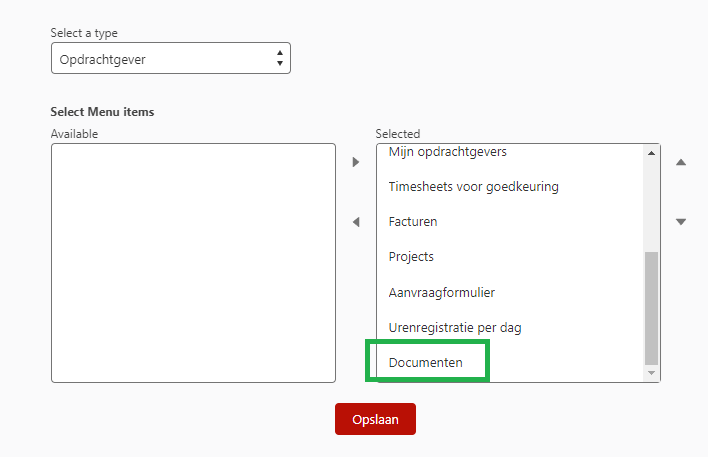The width and height of the screenshot is (708, 457).
Task: Click the "Select Menu items" heading
Action: pyautogui.click(x=102, y=112)
